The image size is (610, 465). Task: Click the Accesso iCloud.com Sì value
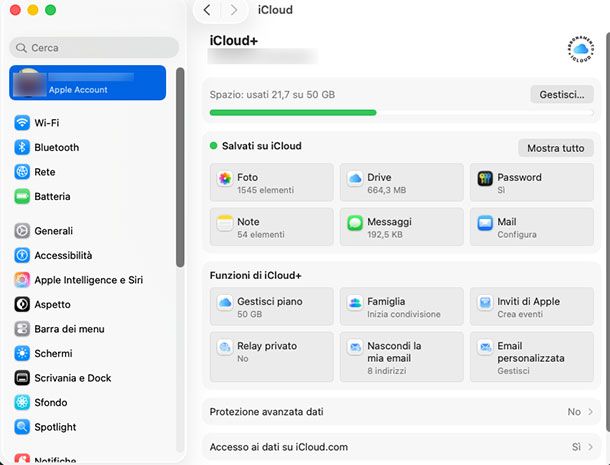(576, 447)
